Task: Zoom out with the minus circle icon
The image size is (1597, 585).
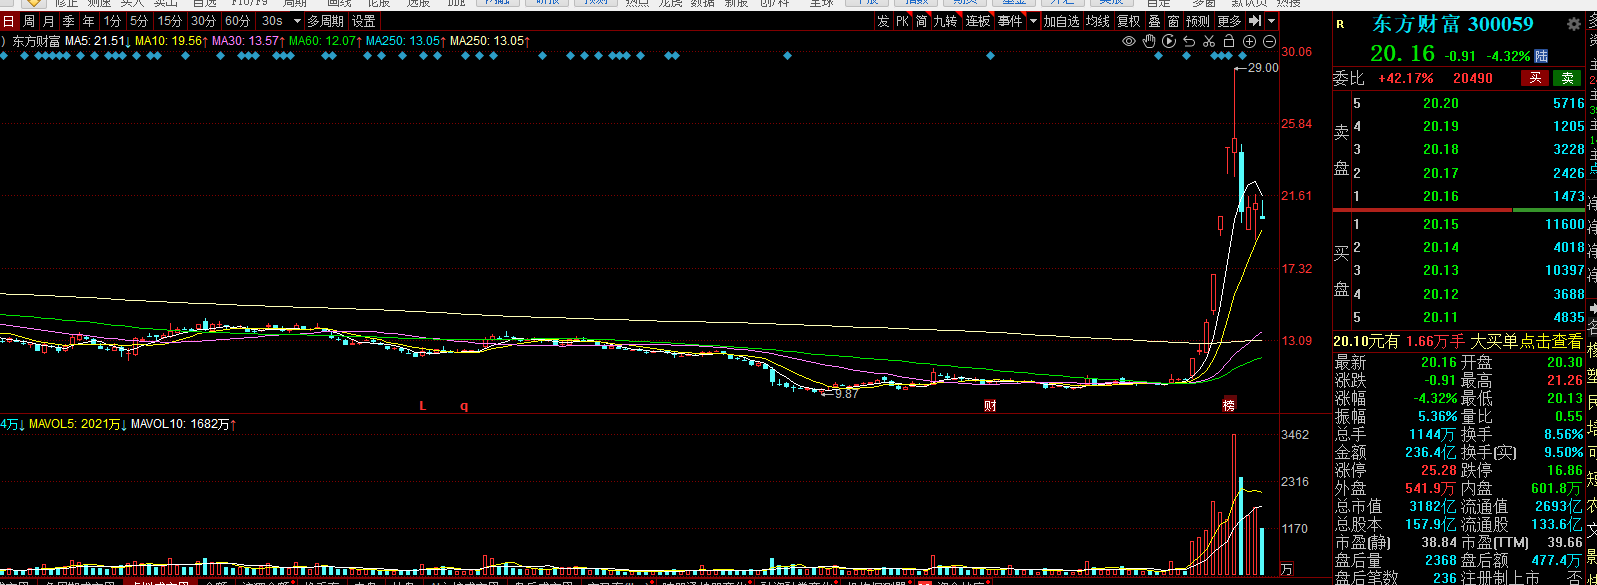Action: coord(1269,41)
